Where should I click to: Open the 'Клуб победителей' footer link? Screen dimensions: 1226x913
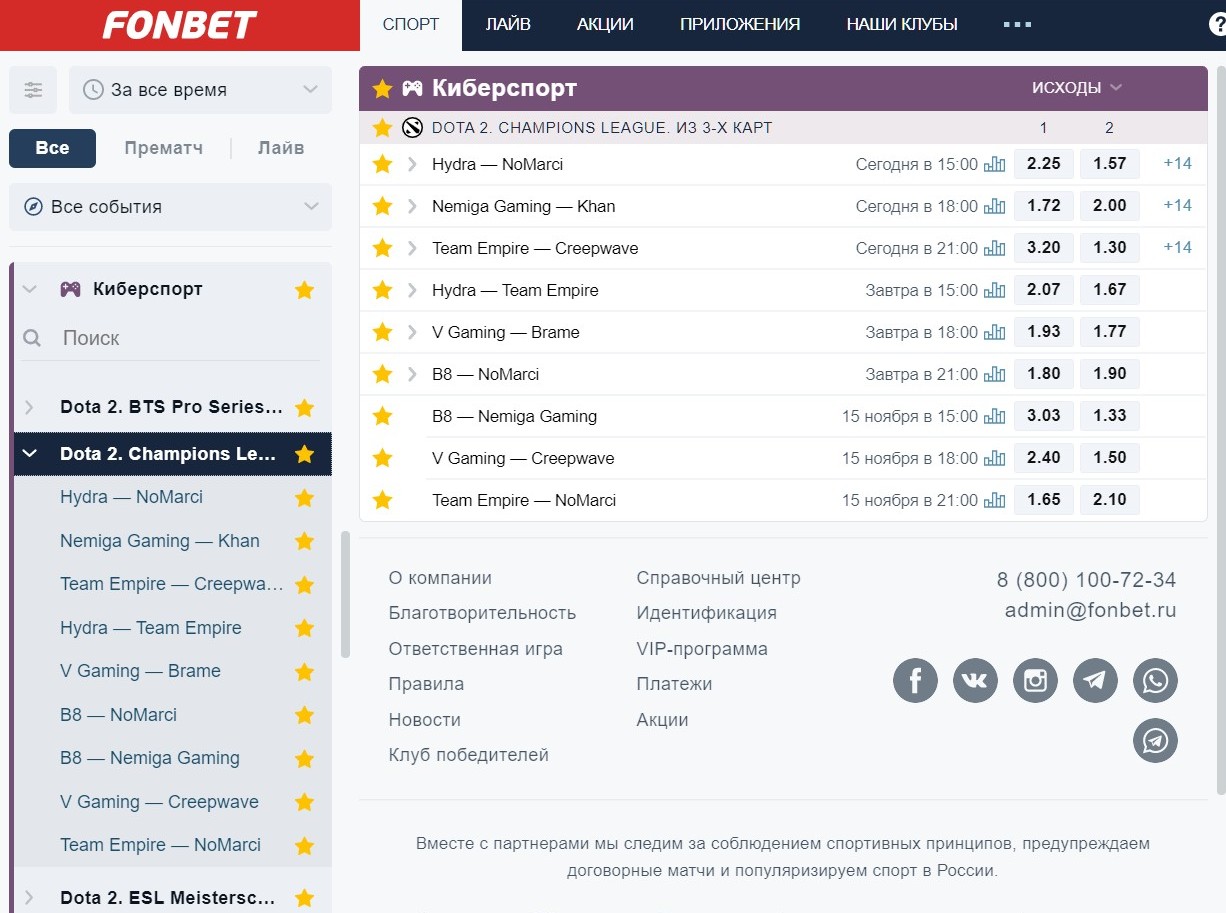point(468,755)
